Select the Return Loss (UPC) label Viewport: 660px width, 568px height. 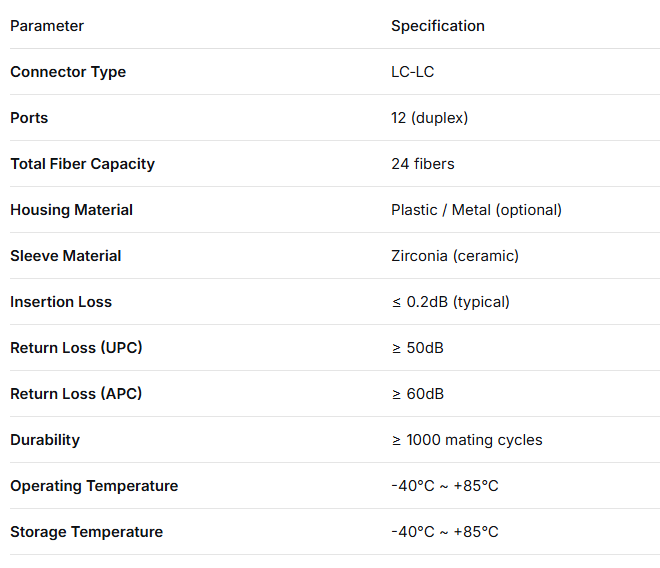point(76,348)
